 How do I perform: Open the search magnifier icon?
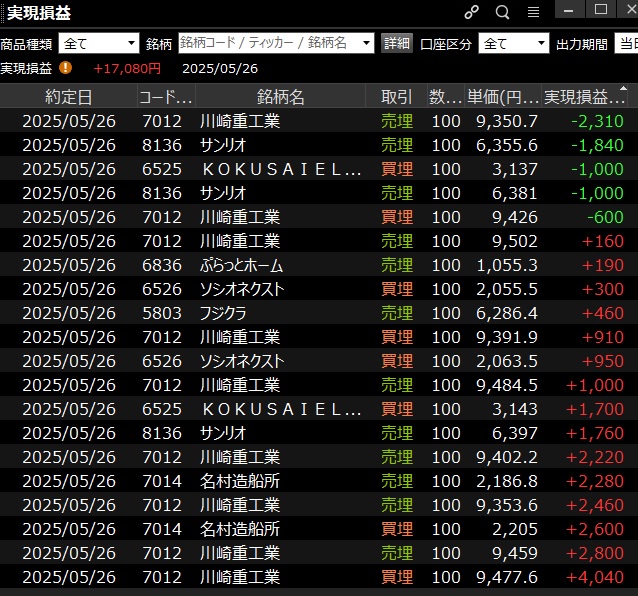tap(503, 12)
